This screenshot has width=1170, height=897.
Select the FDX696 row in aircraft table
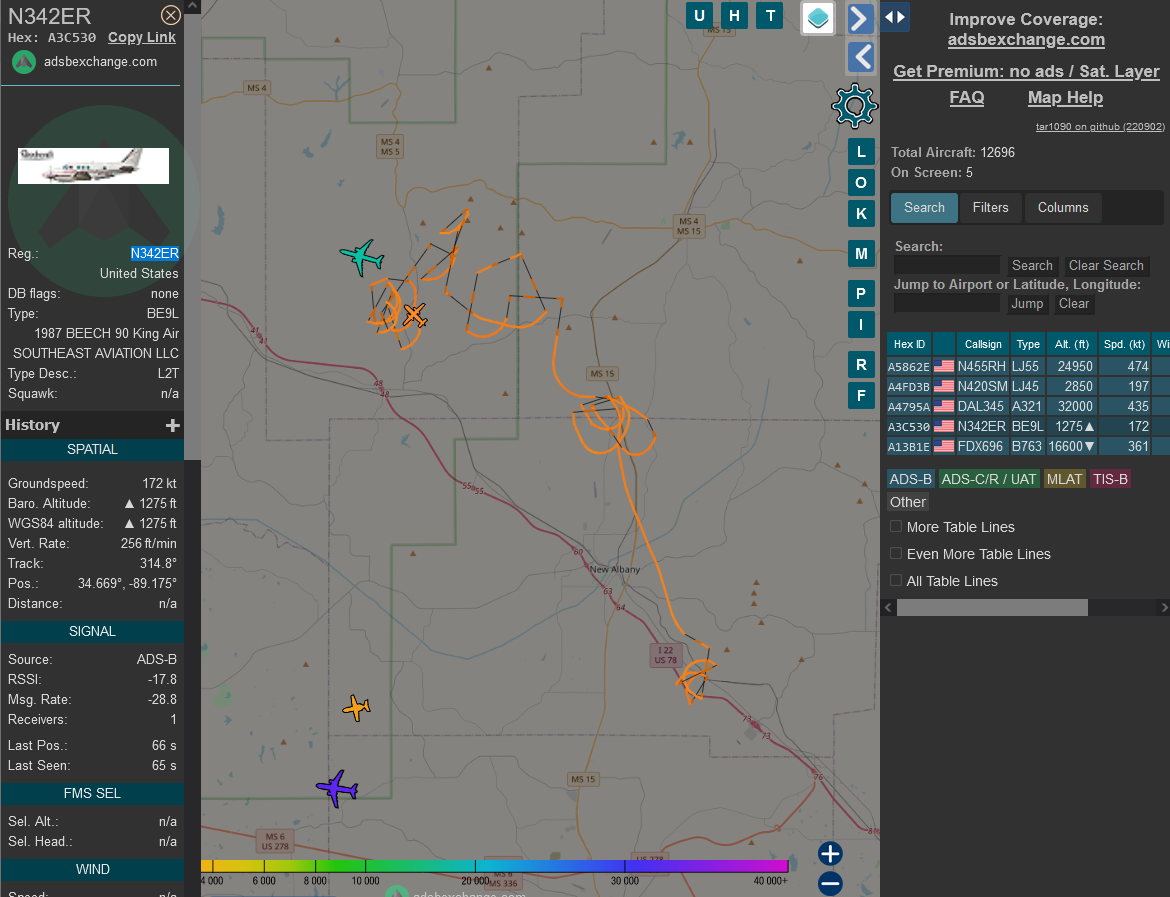(1028, 446)
